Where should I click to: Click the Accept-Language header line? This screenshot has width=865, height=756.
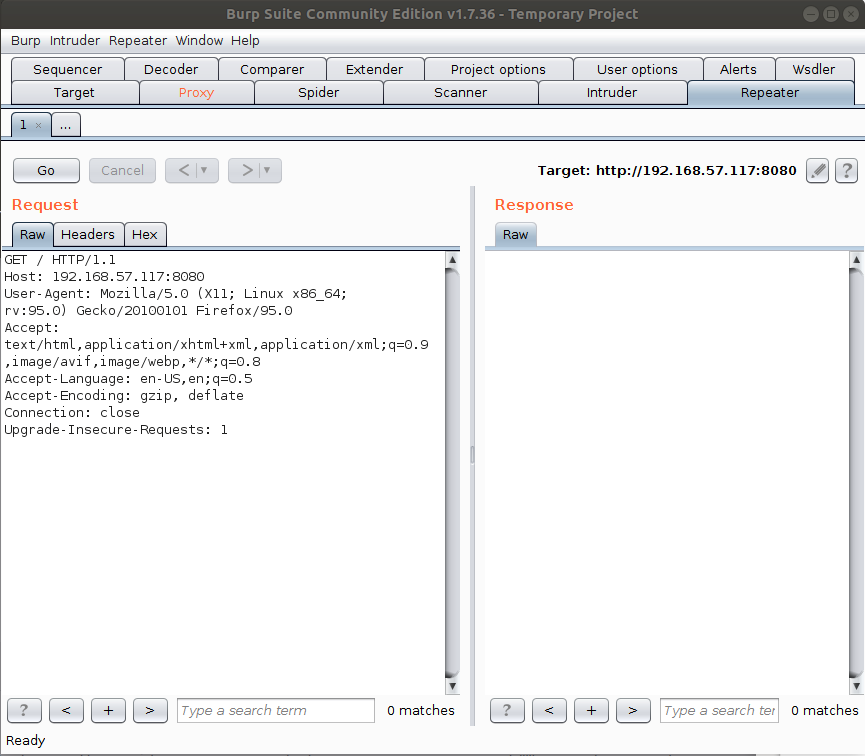pyautogui.click(x=129, y=379)
